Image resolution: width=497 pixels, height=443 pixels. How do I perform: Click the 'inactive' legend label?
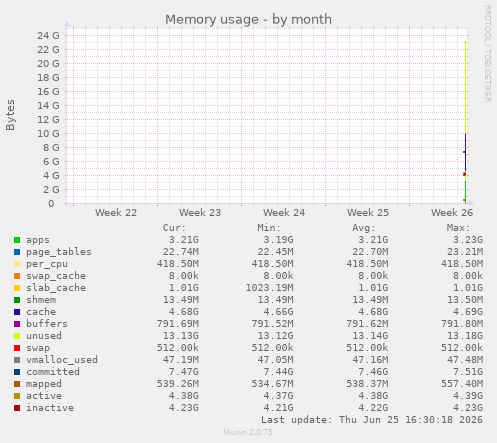click(x=50, y=408)
